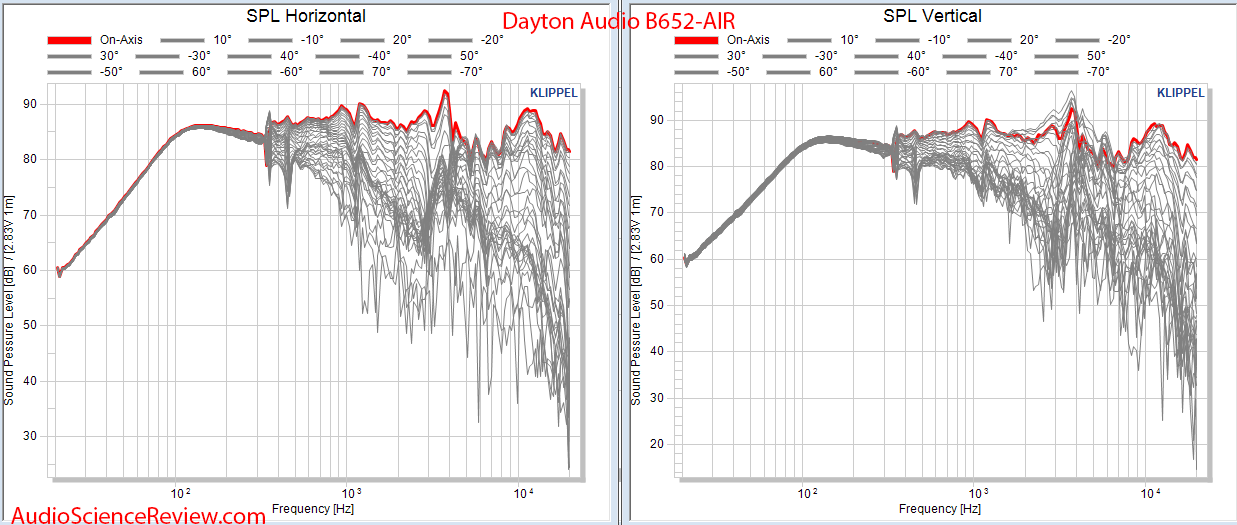Click the On-Axis legend entry in SPL Vertical
Screen dimensions: 1237x525
pyautogui.click(x=722, y=40)
